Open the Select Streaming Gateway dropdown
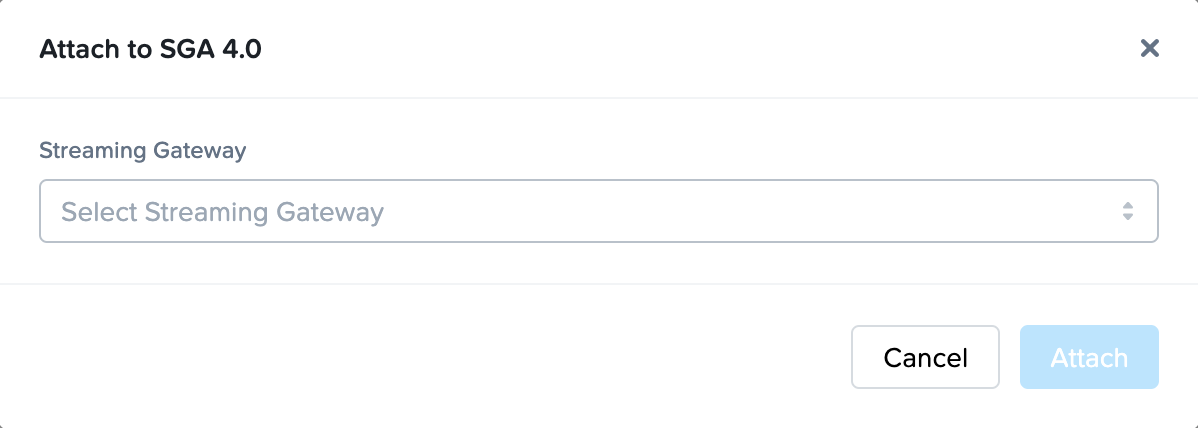Image resolution: width=1198 pixels, height=428 pixels. pyautogui.click(x=598, y=211)
